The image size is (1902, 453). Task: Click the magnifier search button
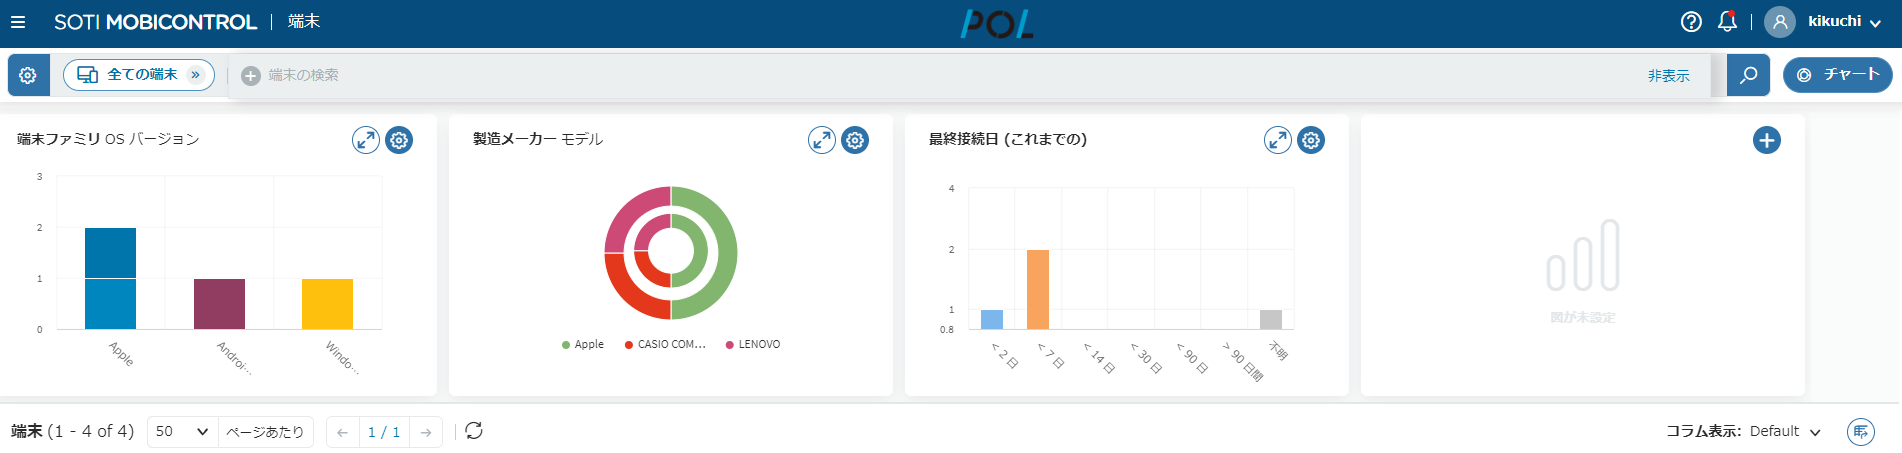1748,75
